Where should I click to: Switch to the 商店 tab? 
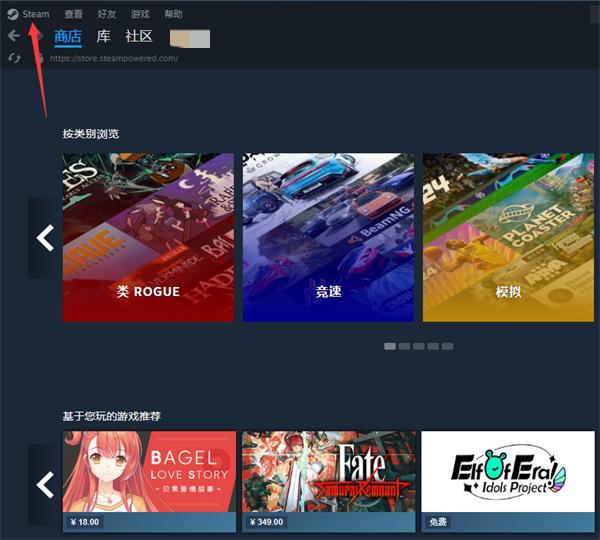tap(68, 36)
